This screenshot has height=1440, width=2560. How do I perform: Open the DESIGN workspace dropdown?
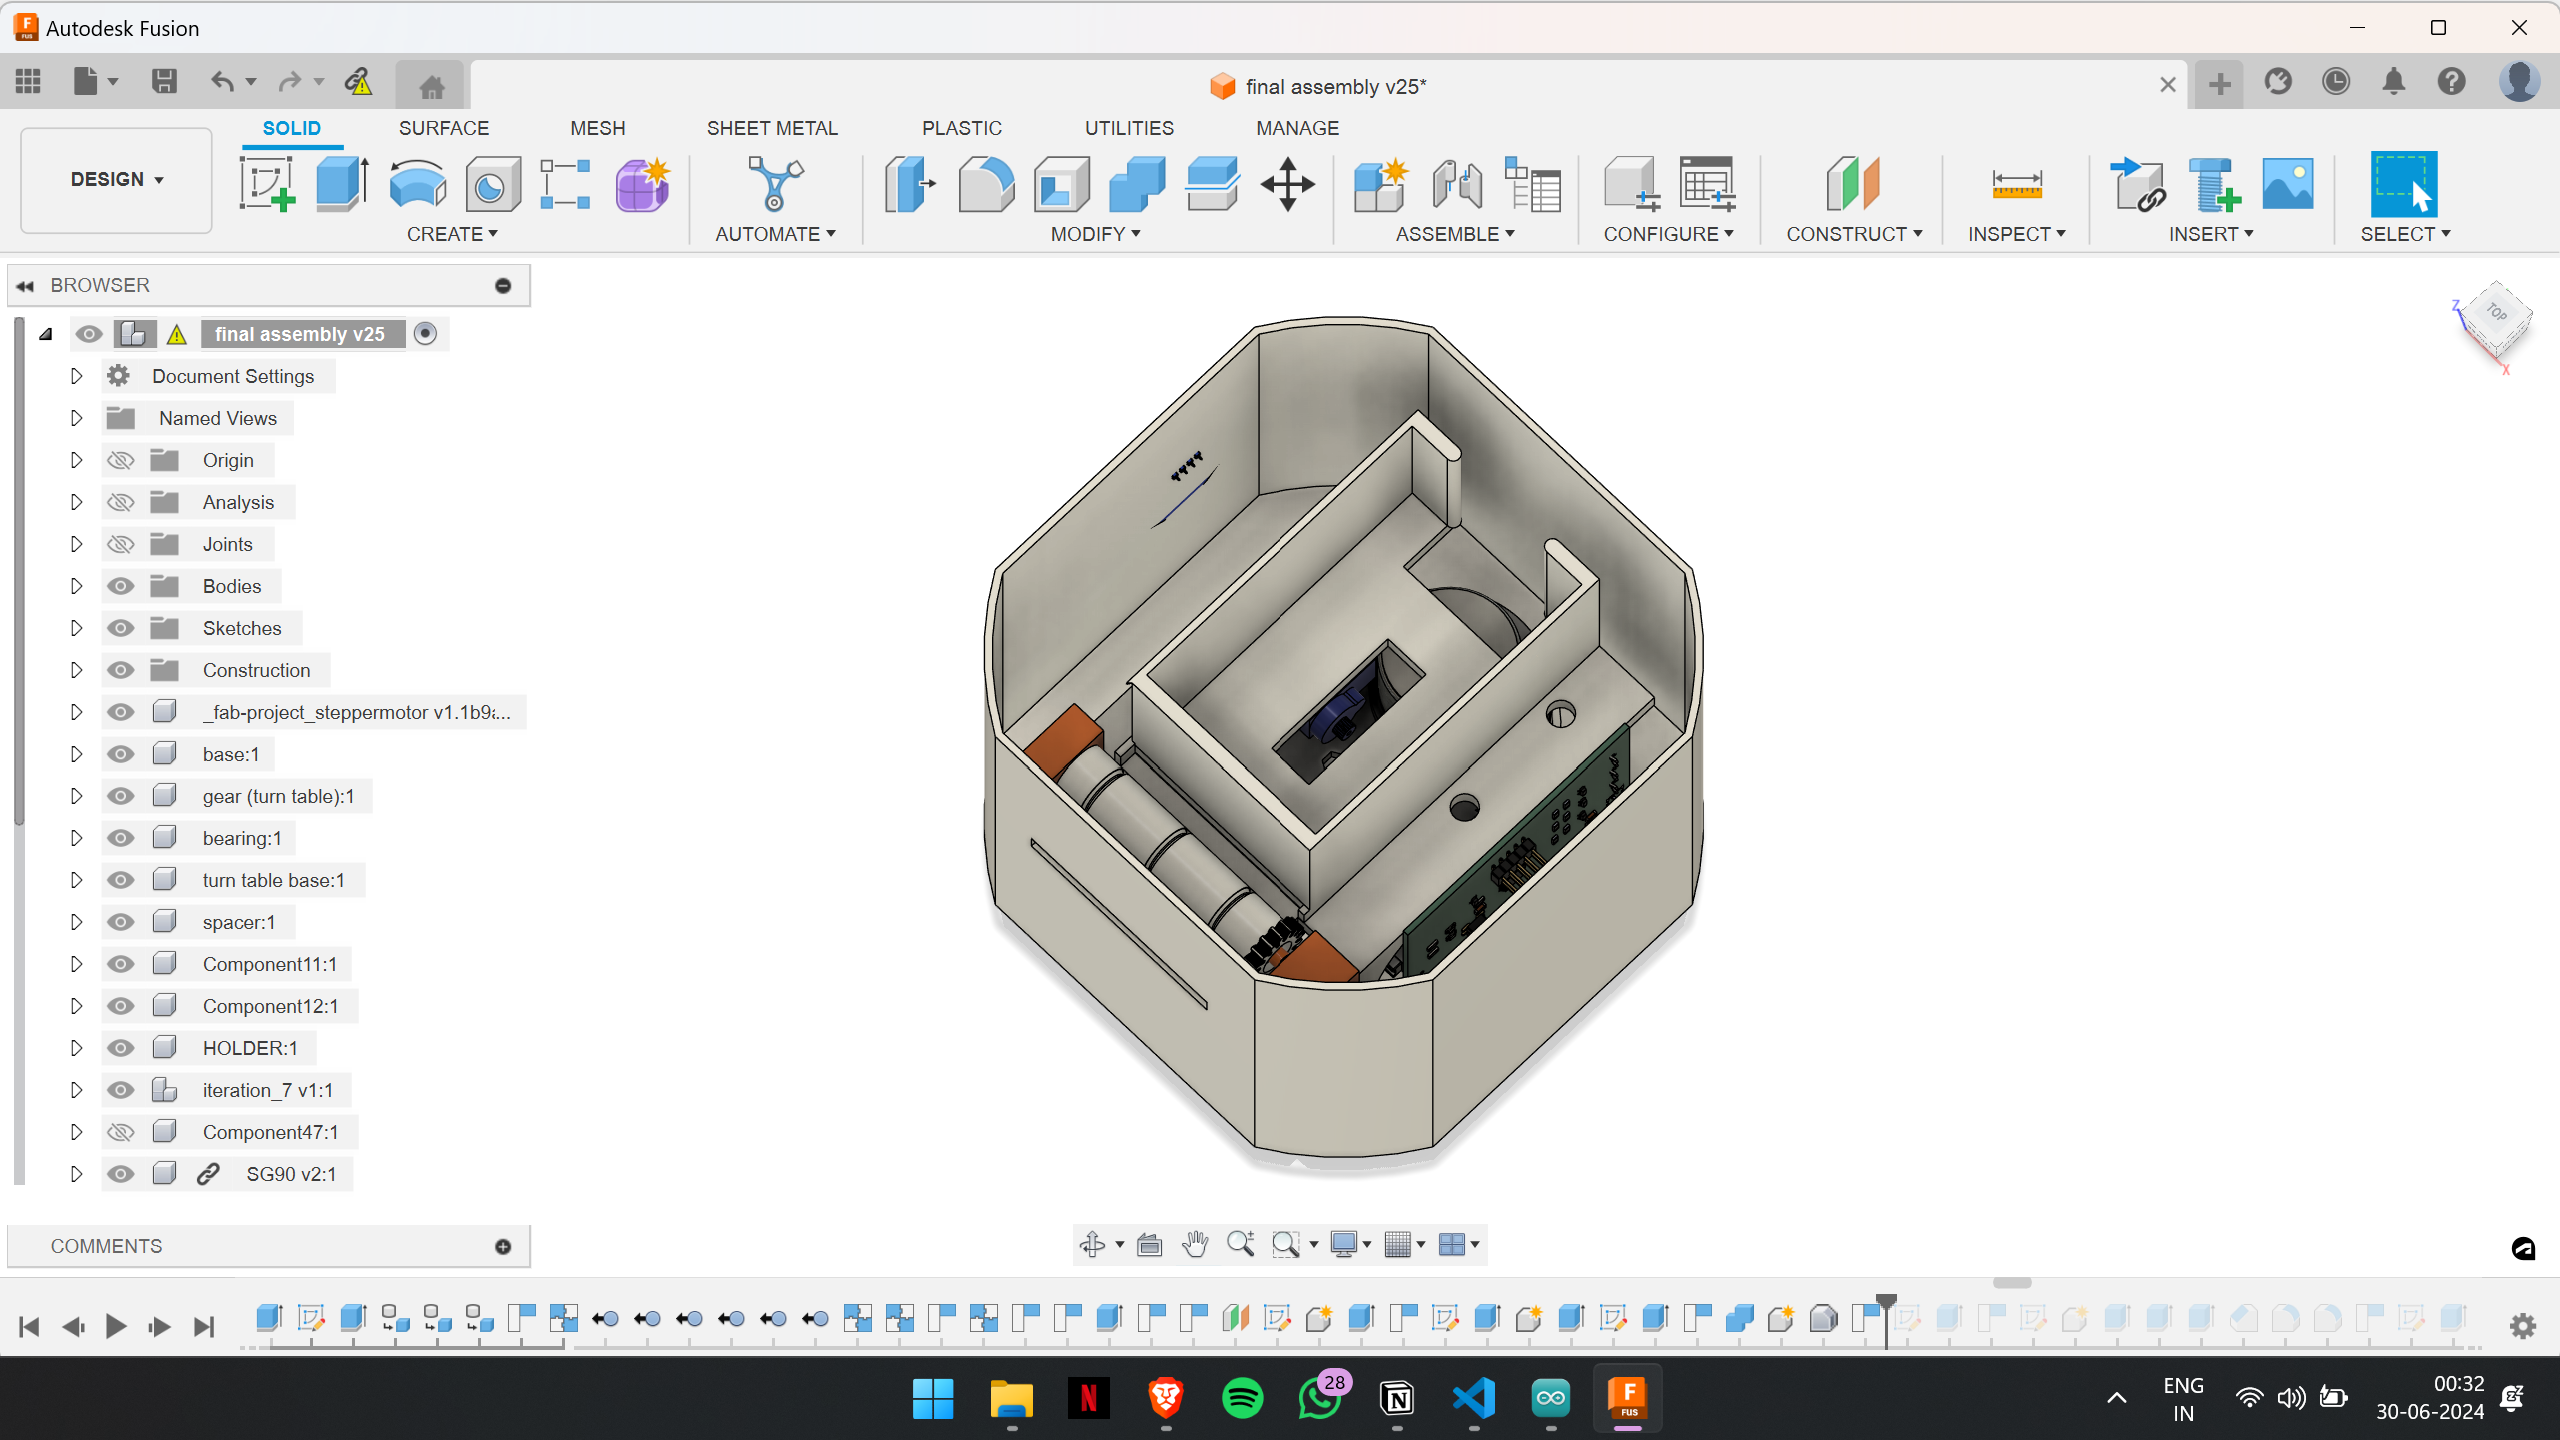click(x=116, y=180)
